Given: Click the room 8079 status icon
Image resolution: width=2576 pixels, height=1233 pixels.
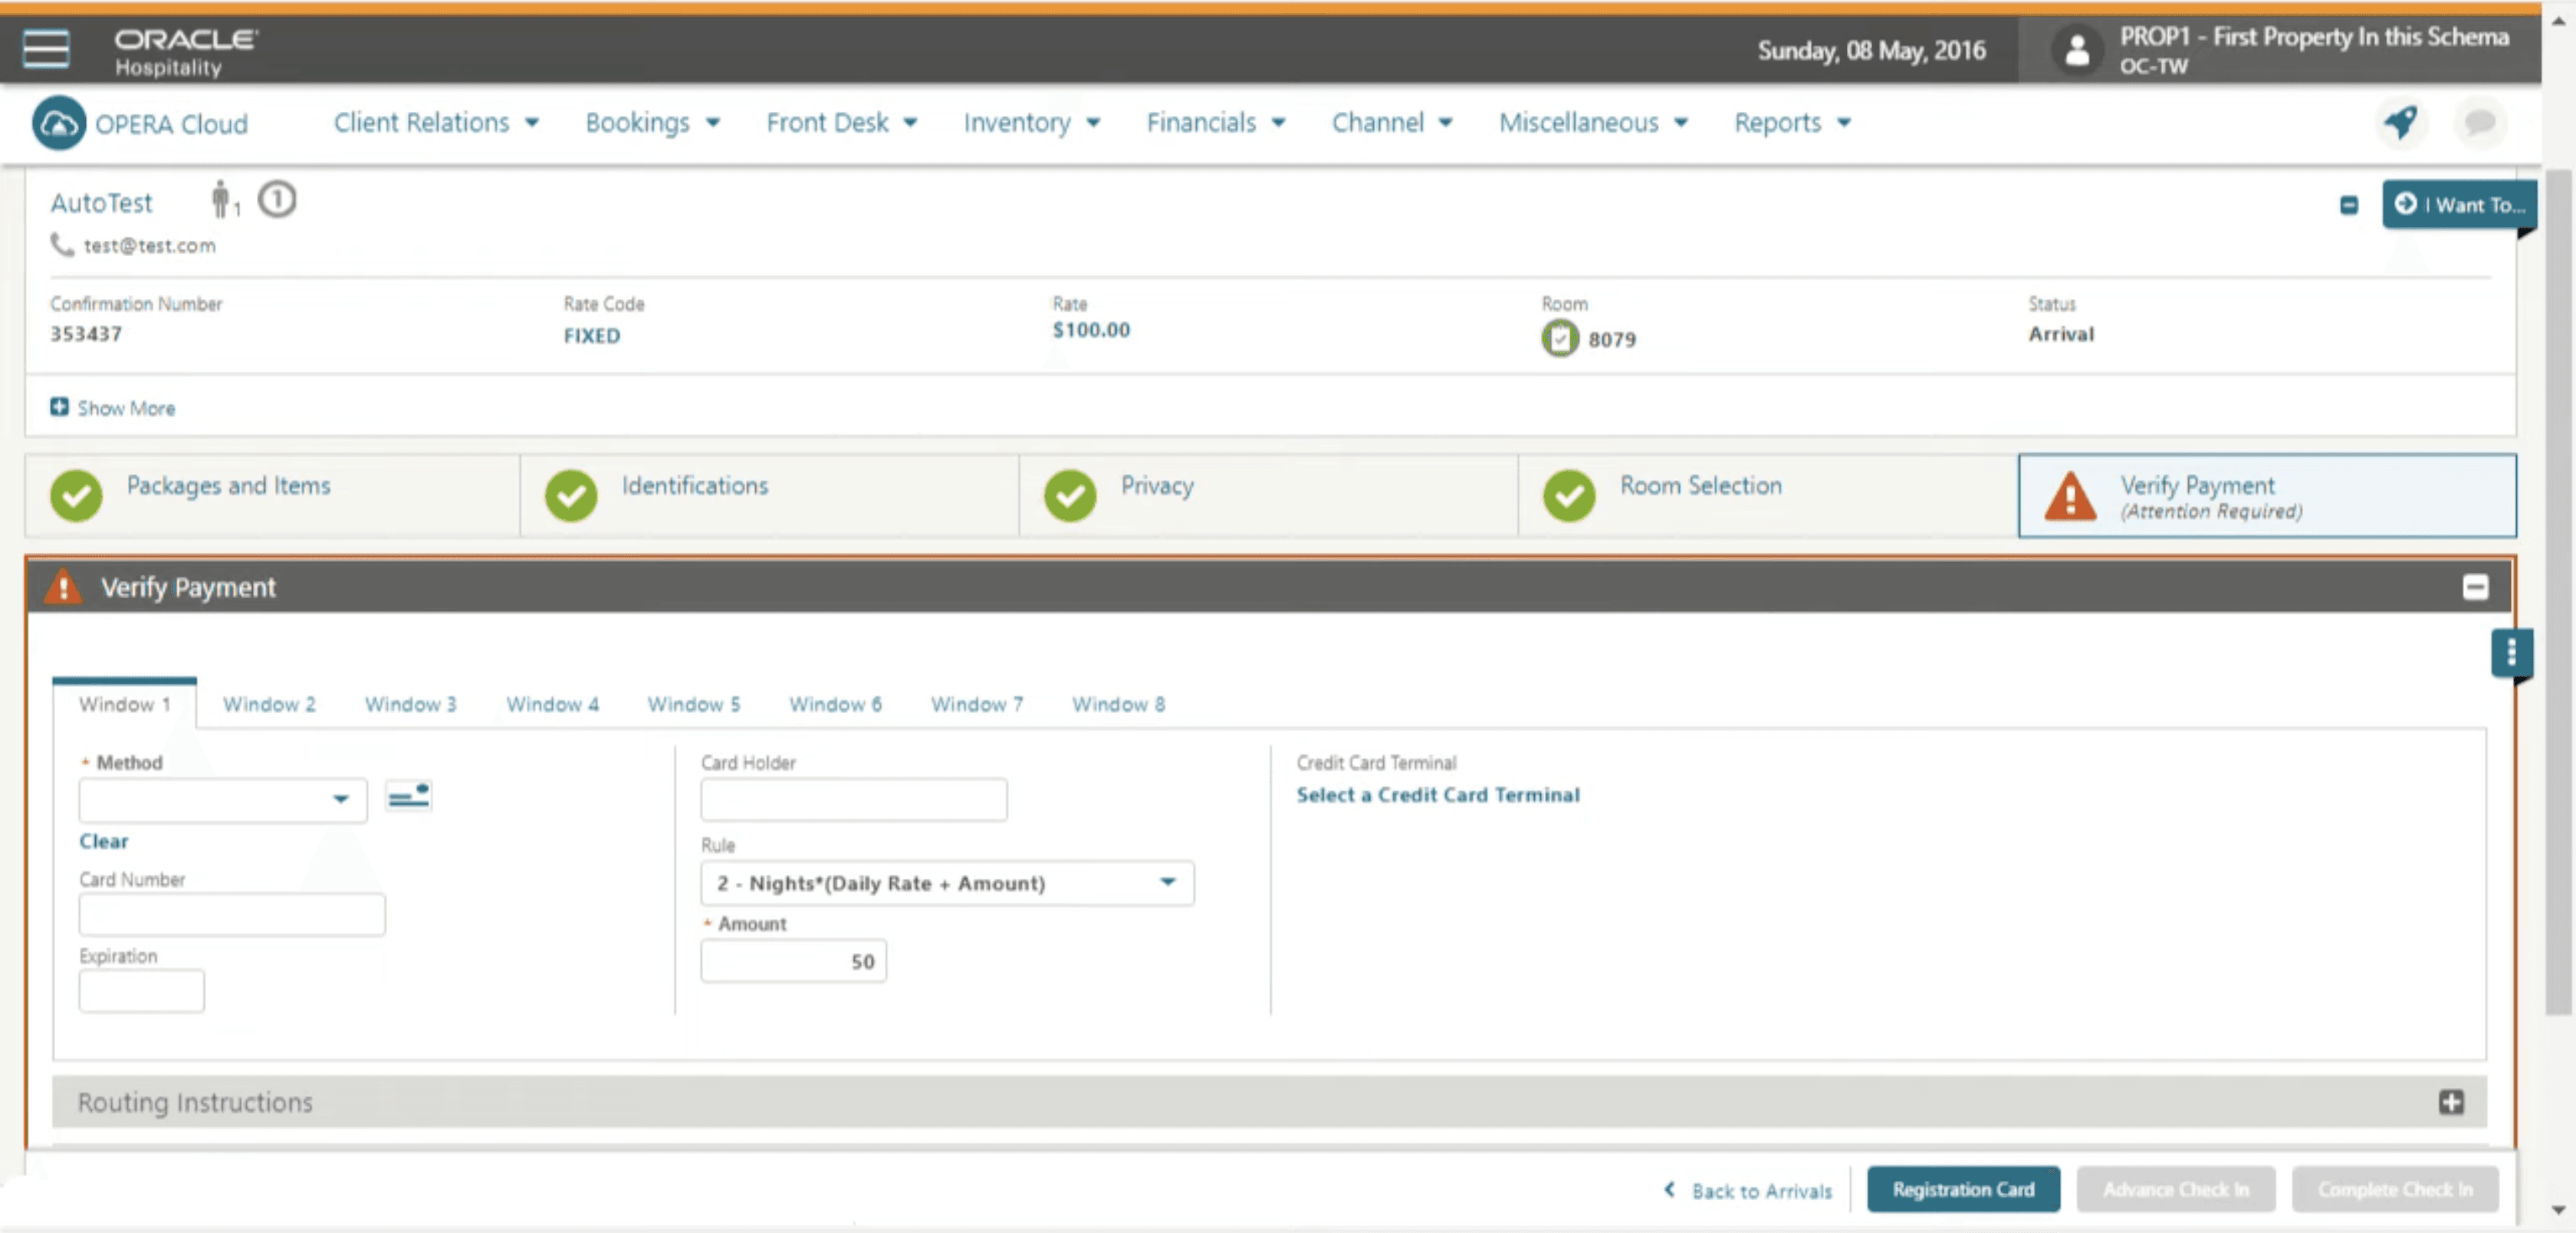Looking at the screenshot, I should [x=1559, y=338].
